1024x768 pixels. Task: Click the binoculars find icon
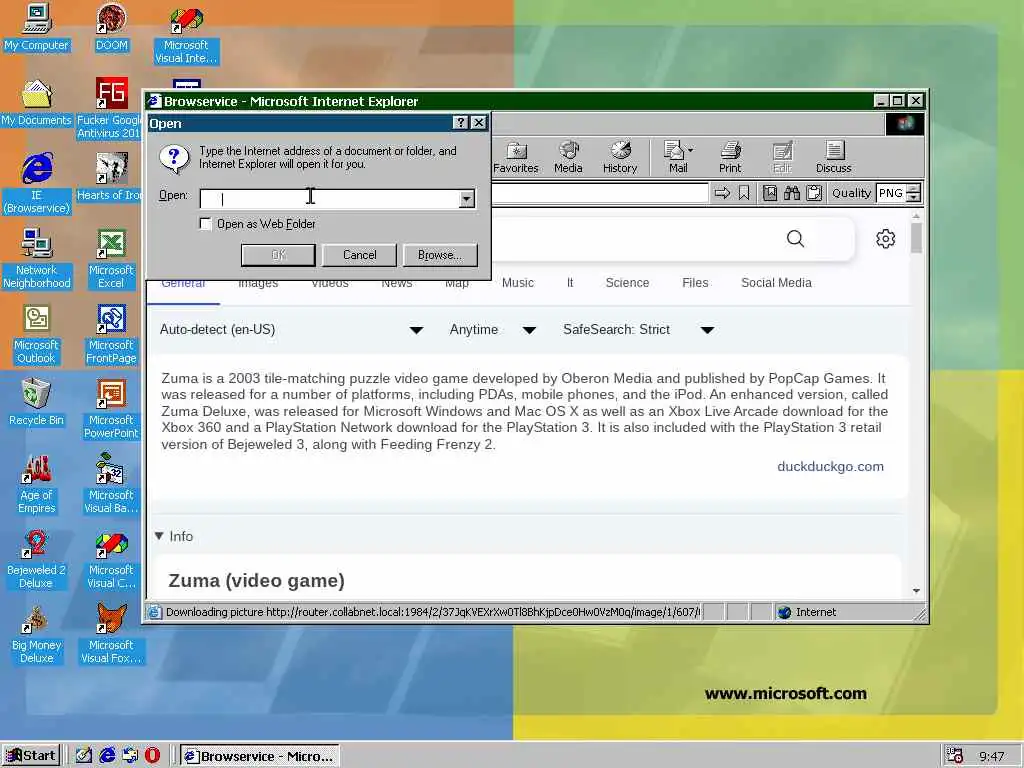coord(792,193)
